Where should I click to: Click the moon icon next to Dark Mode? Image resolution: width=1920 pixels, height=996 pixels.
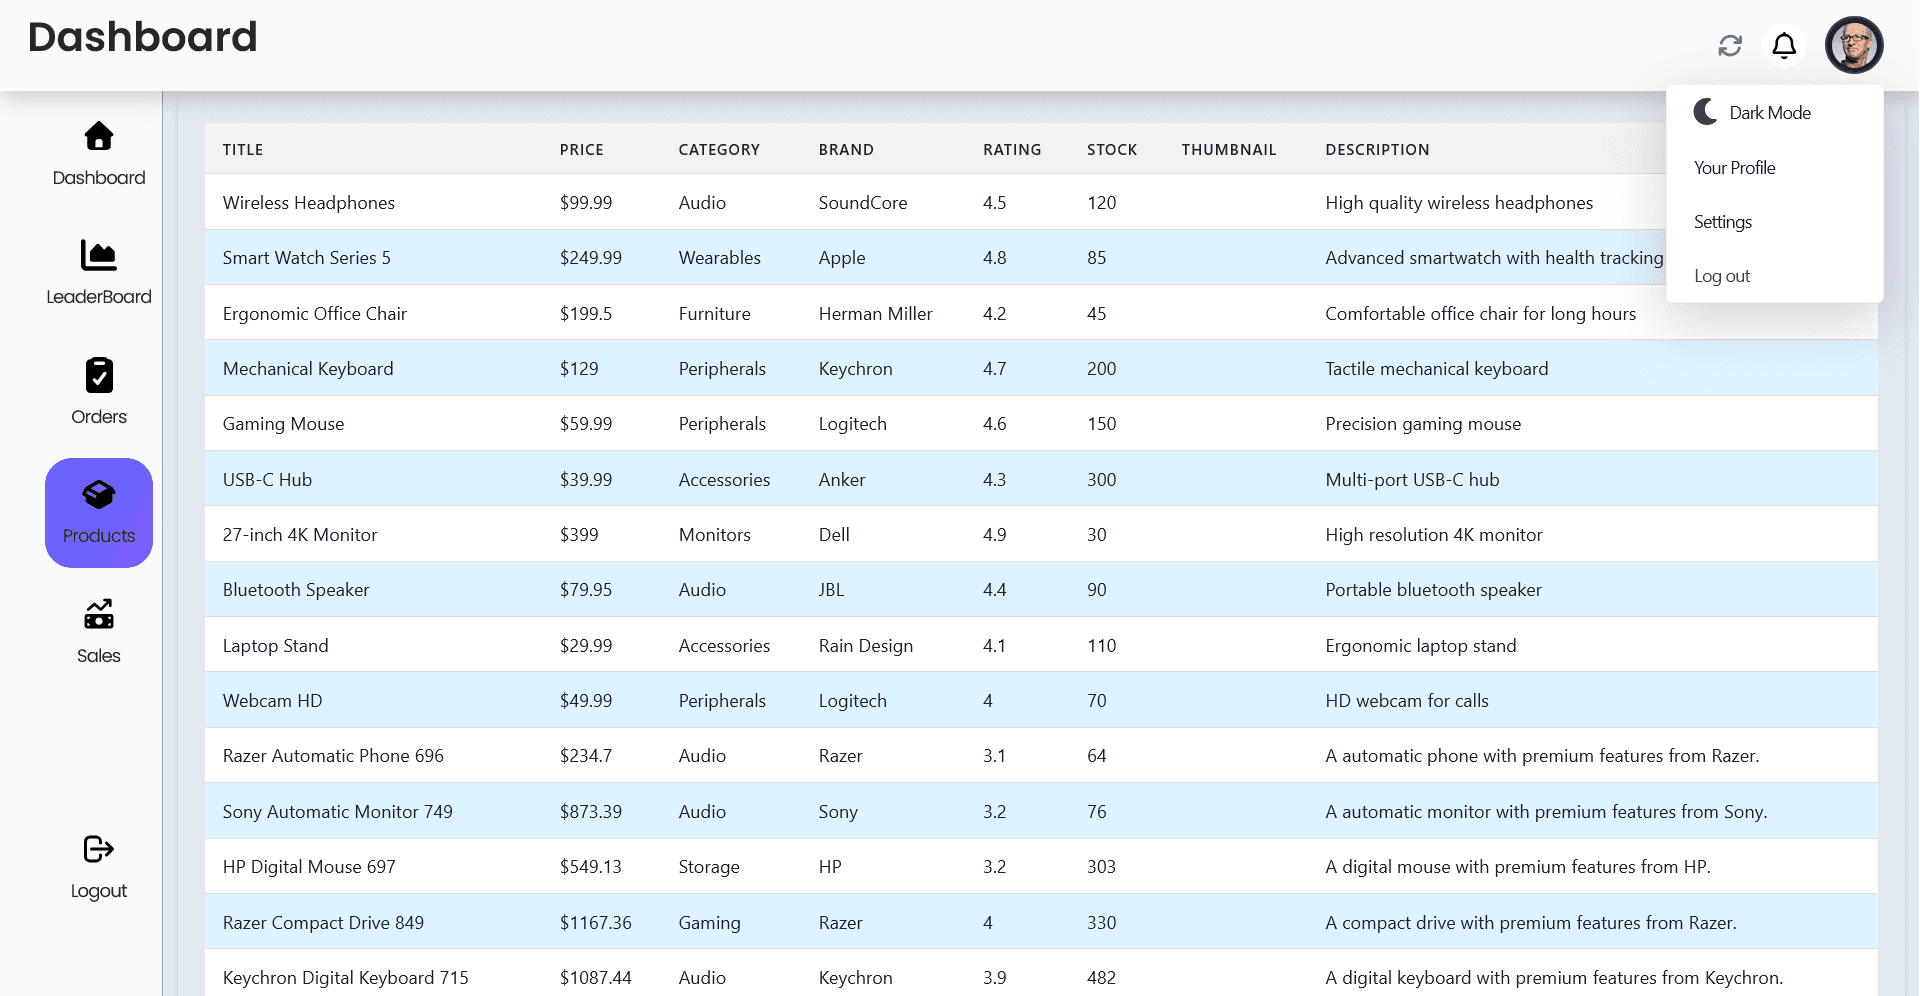(x=1704, y=112)
